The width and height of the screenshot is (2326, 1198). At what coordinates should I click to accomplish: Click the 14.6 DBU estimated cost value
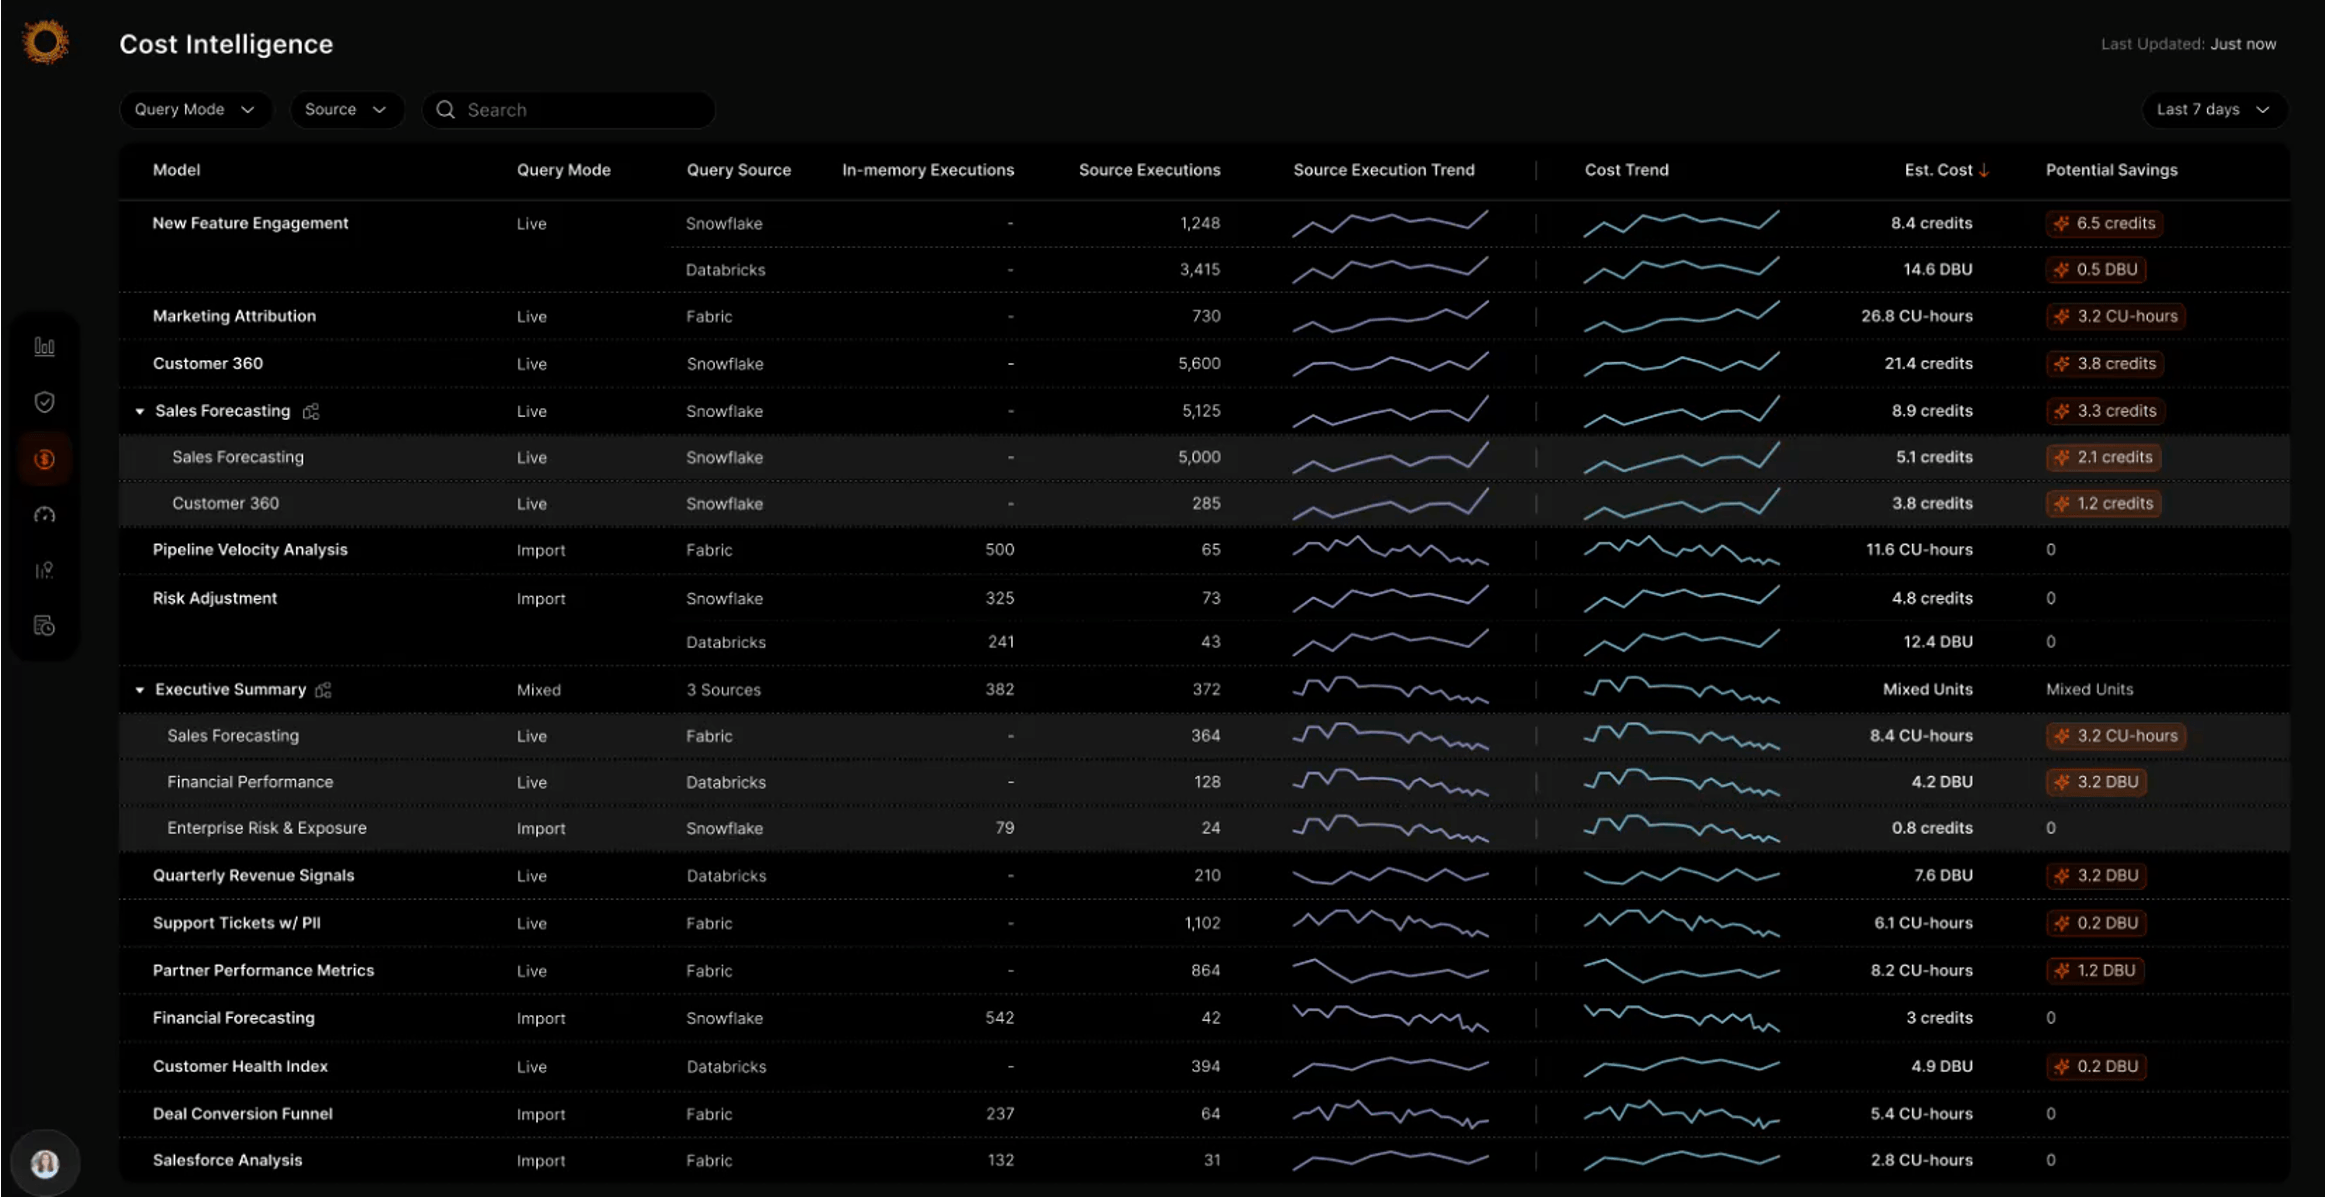click(x=1938, y=270)
